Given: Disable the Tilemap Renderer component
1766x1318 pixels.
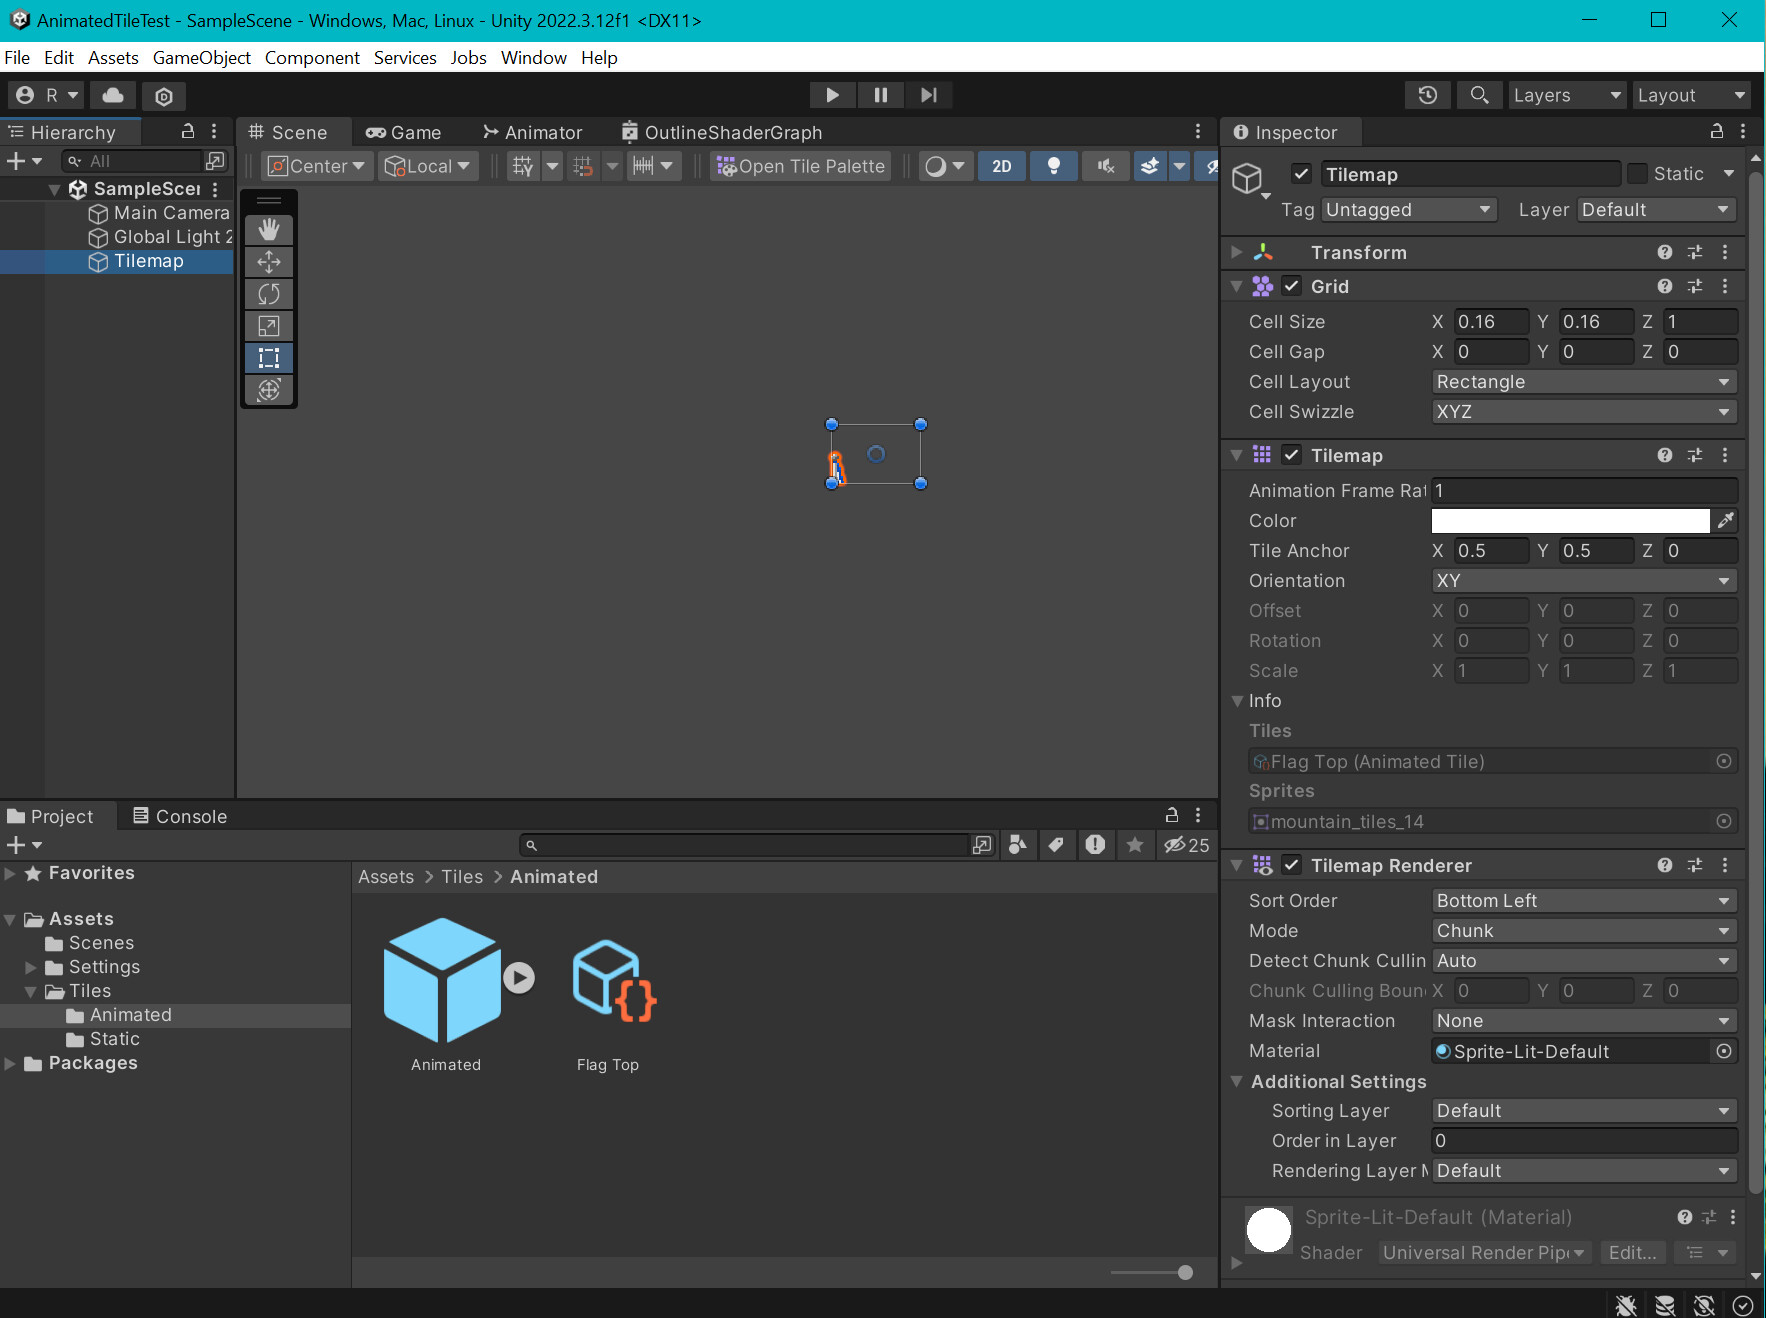Looking at the screenshot, I should 1291,865.
